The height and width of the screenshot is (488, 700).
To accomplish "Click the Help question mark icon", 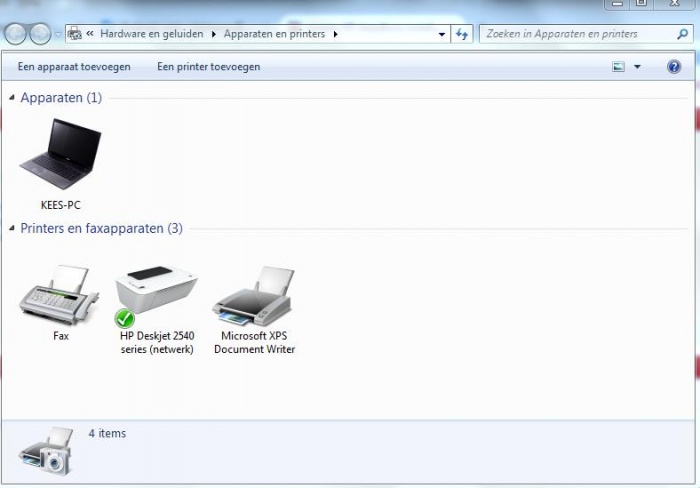I will (674, 67).
